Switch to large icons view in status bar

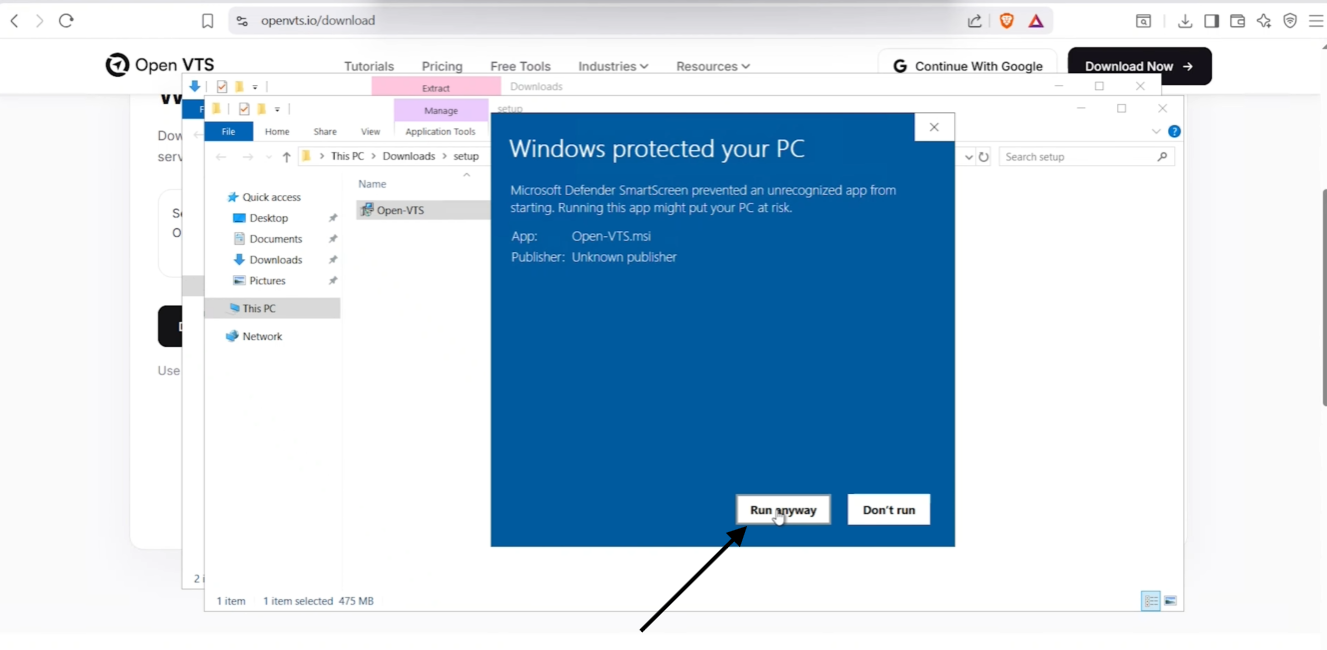click(1170, 601)
